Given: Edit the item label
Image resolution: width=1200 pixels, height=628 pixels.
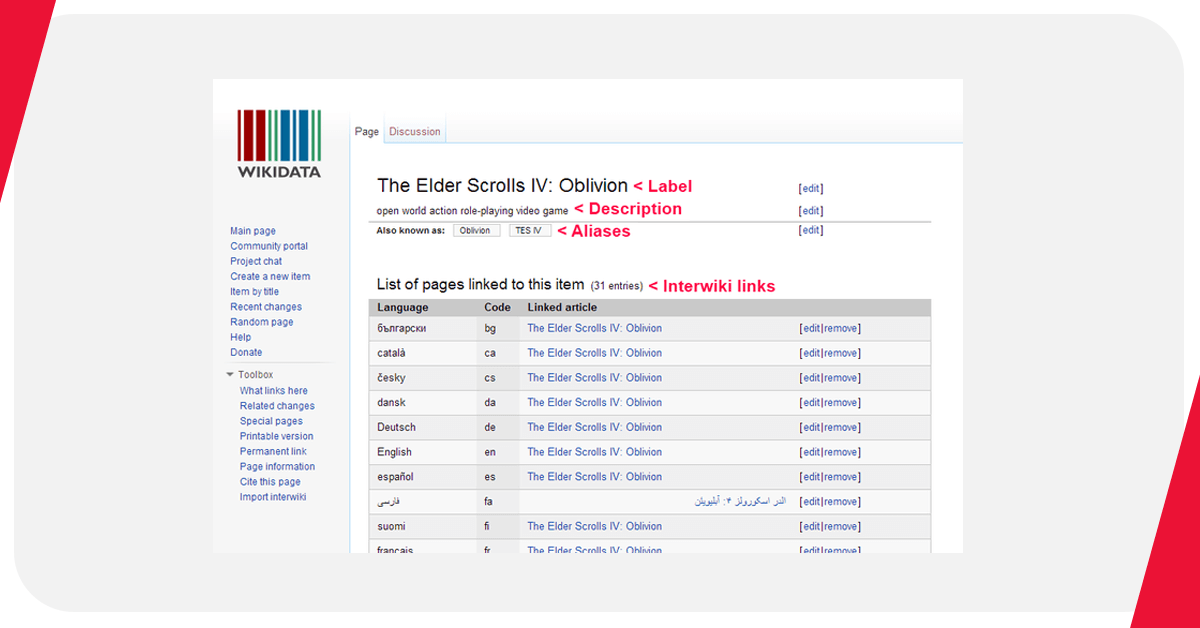Looking at the screenshot, I should tap(811, 188).
